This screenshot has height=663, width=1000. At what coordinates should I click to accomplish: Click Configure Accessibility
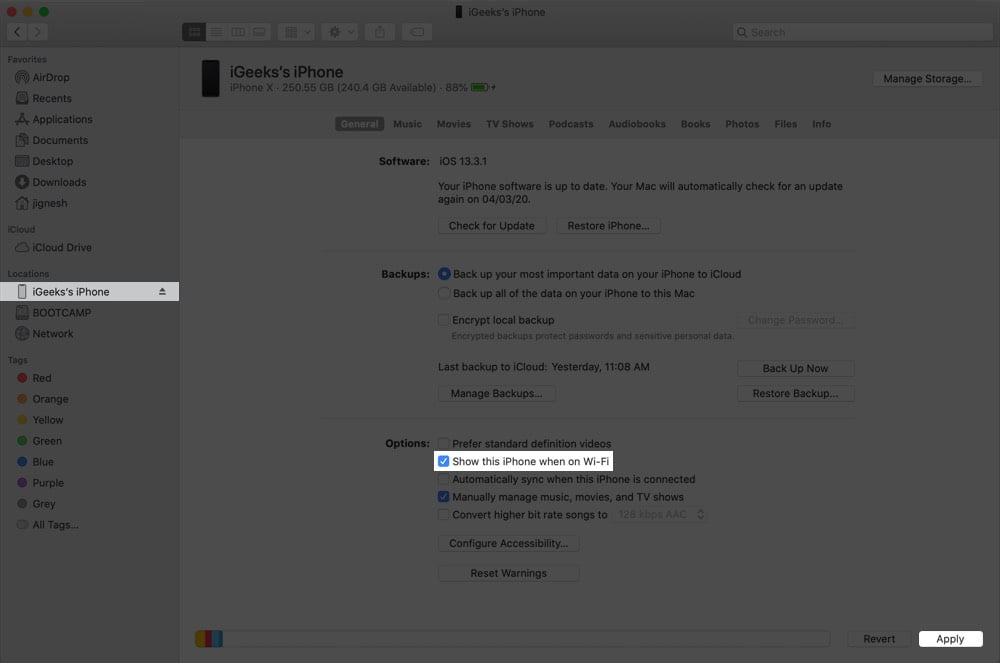[508, 543]
